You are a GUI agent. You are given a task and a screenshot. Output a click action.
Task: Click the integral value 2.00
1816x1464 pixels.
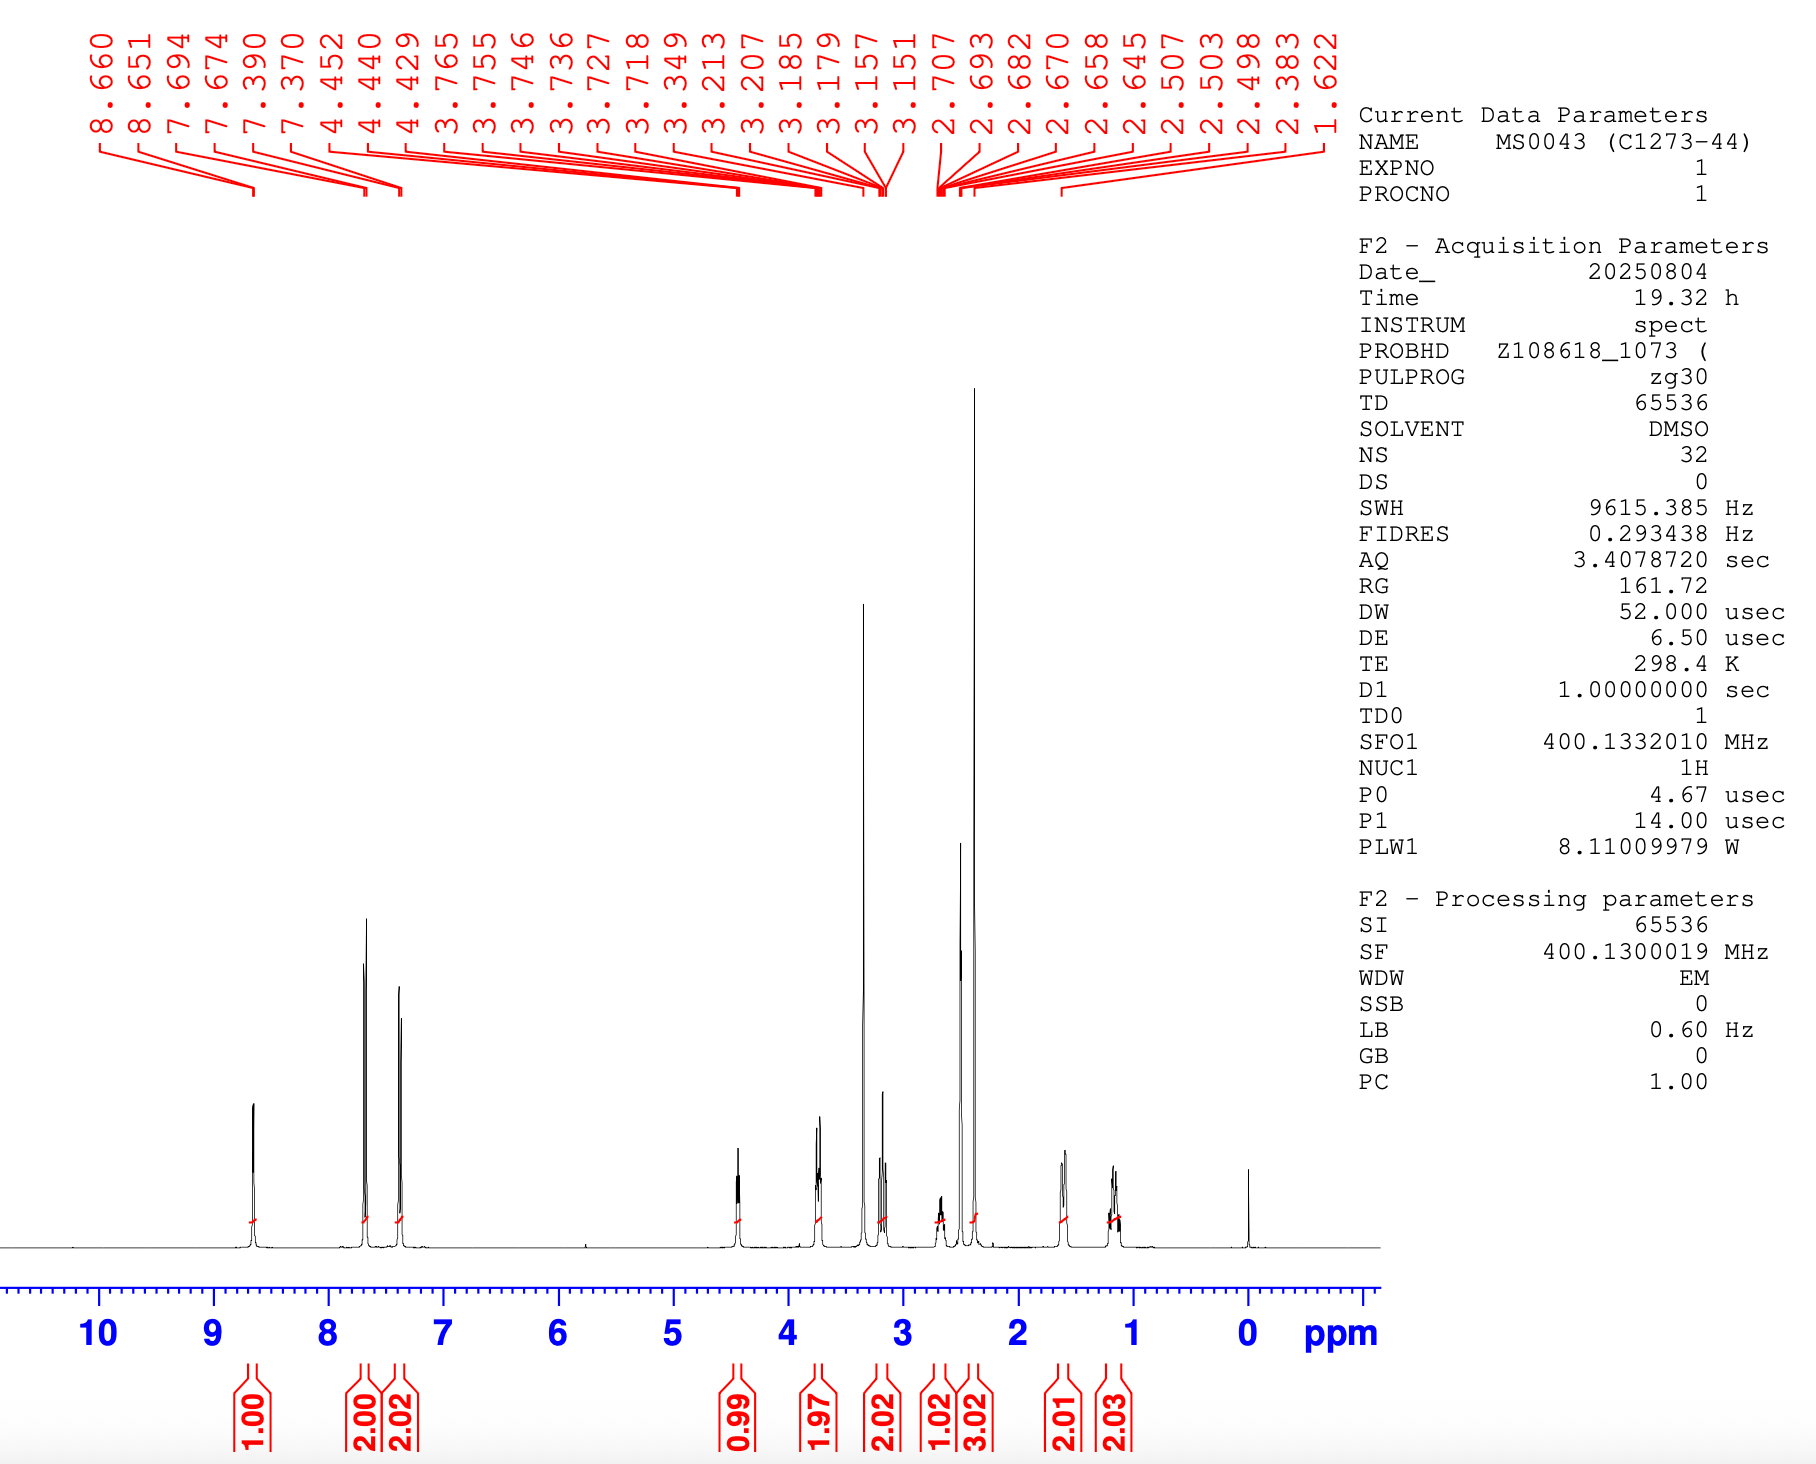click(364, 1422)
